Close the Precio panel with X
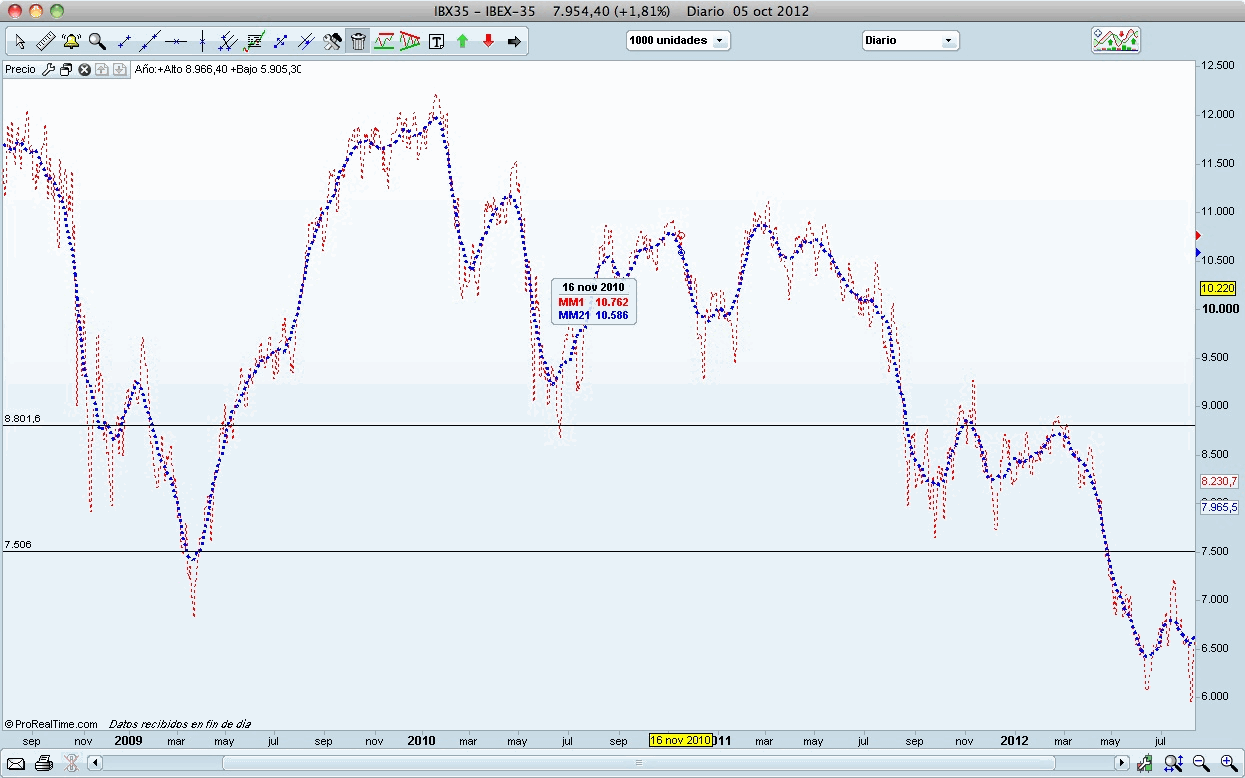The width and height of the screenshot is (1245, 778). click(84, 69)
